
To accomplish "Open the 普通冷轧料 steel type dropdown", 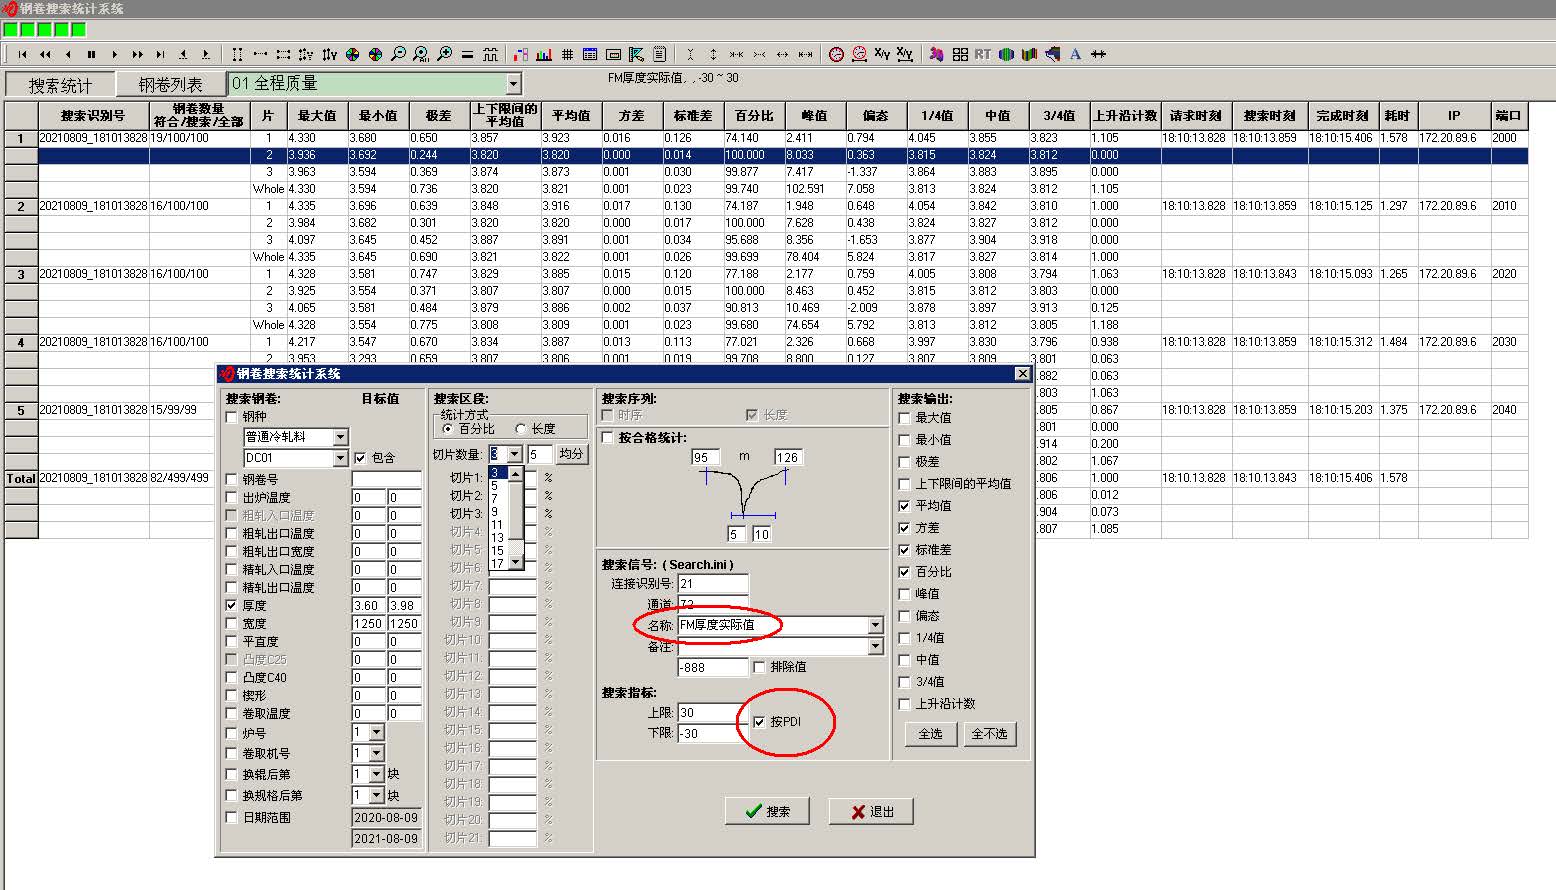I will coord(340,437).
